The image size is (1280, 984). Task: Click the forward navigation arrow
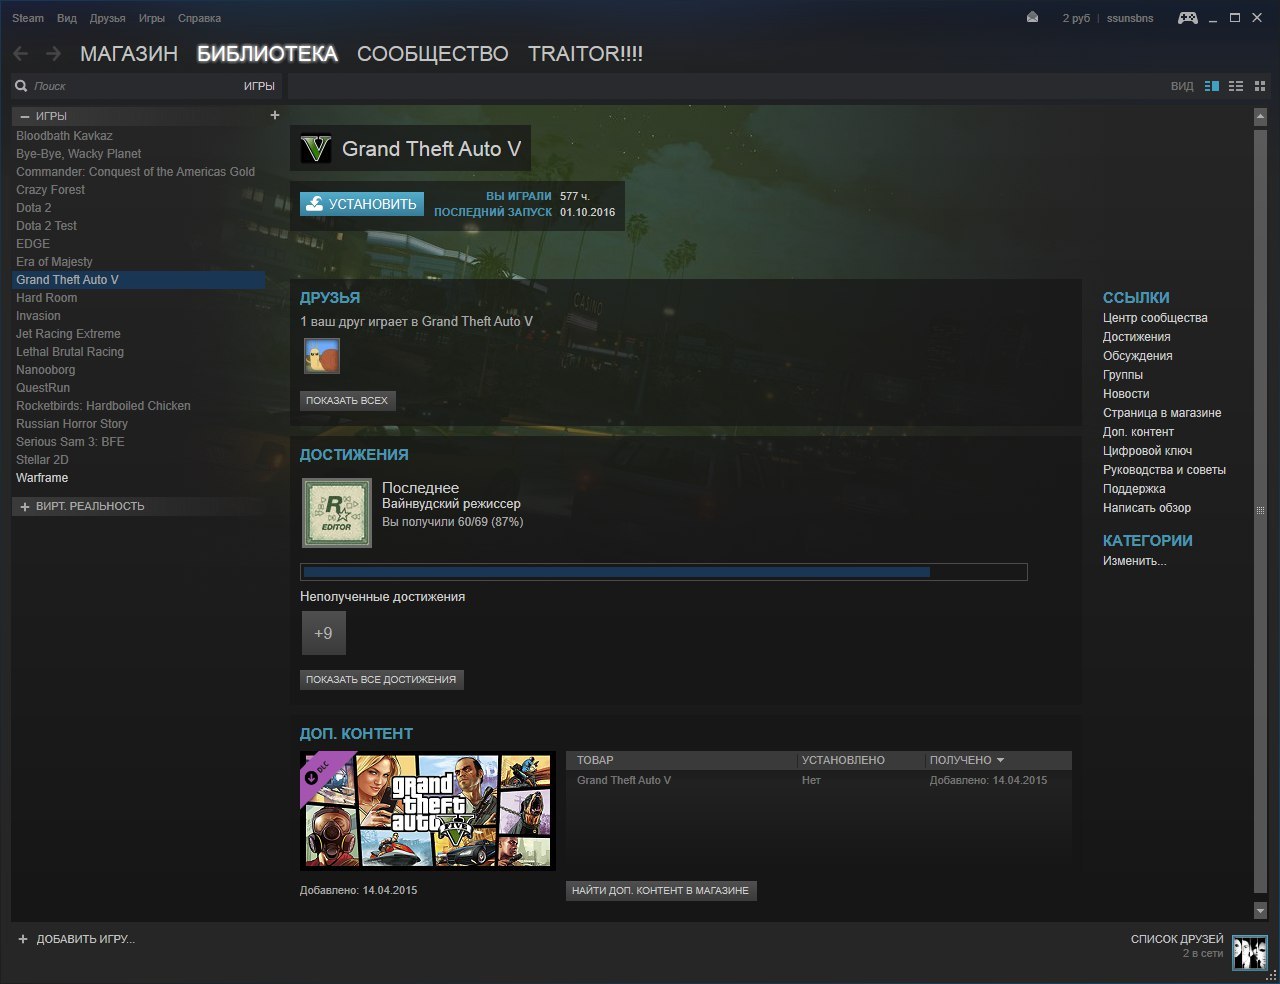(53, 54)
